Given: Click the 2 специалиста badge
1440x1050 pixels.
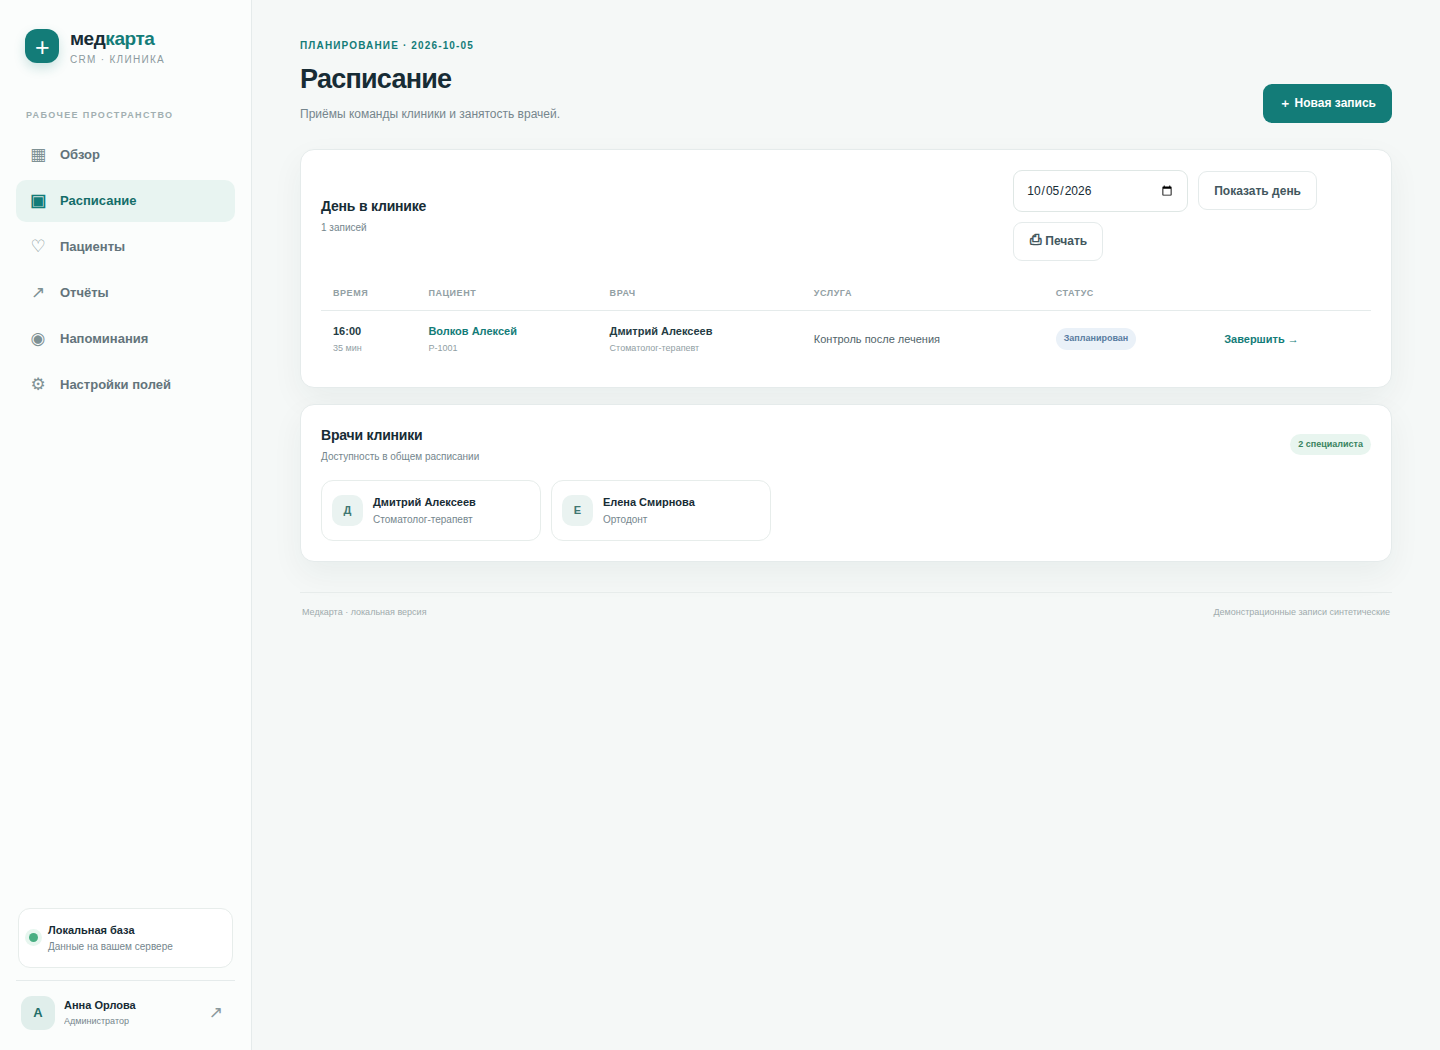Looking at the screenshot, I should tap(1330, 444).
